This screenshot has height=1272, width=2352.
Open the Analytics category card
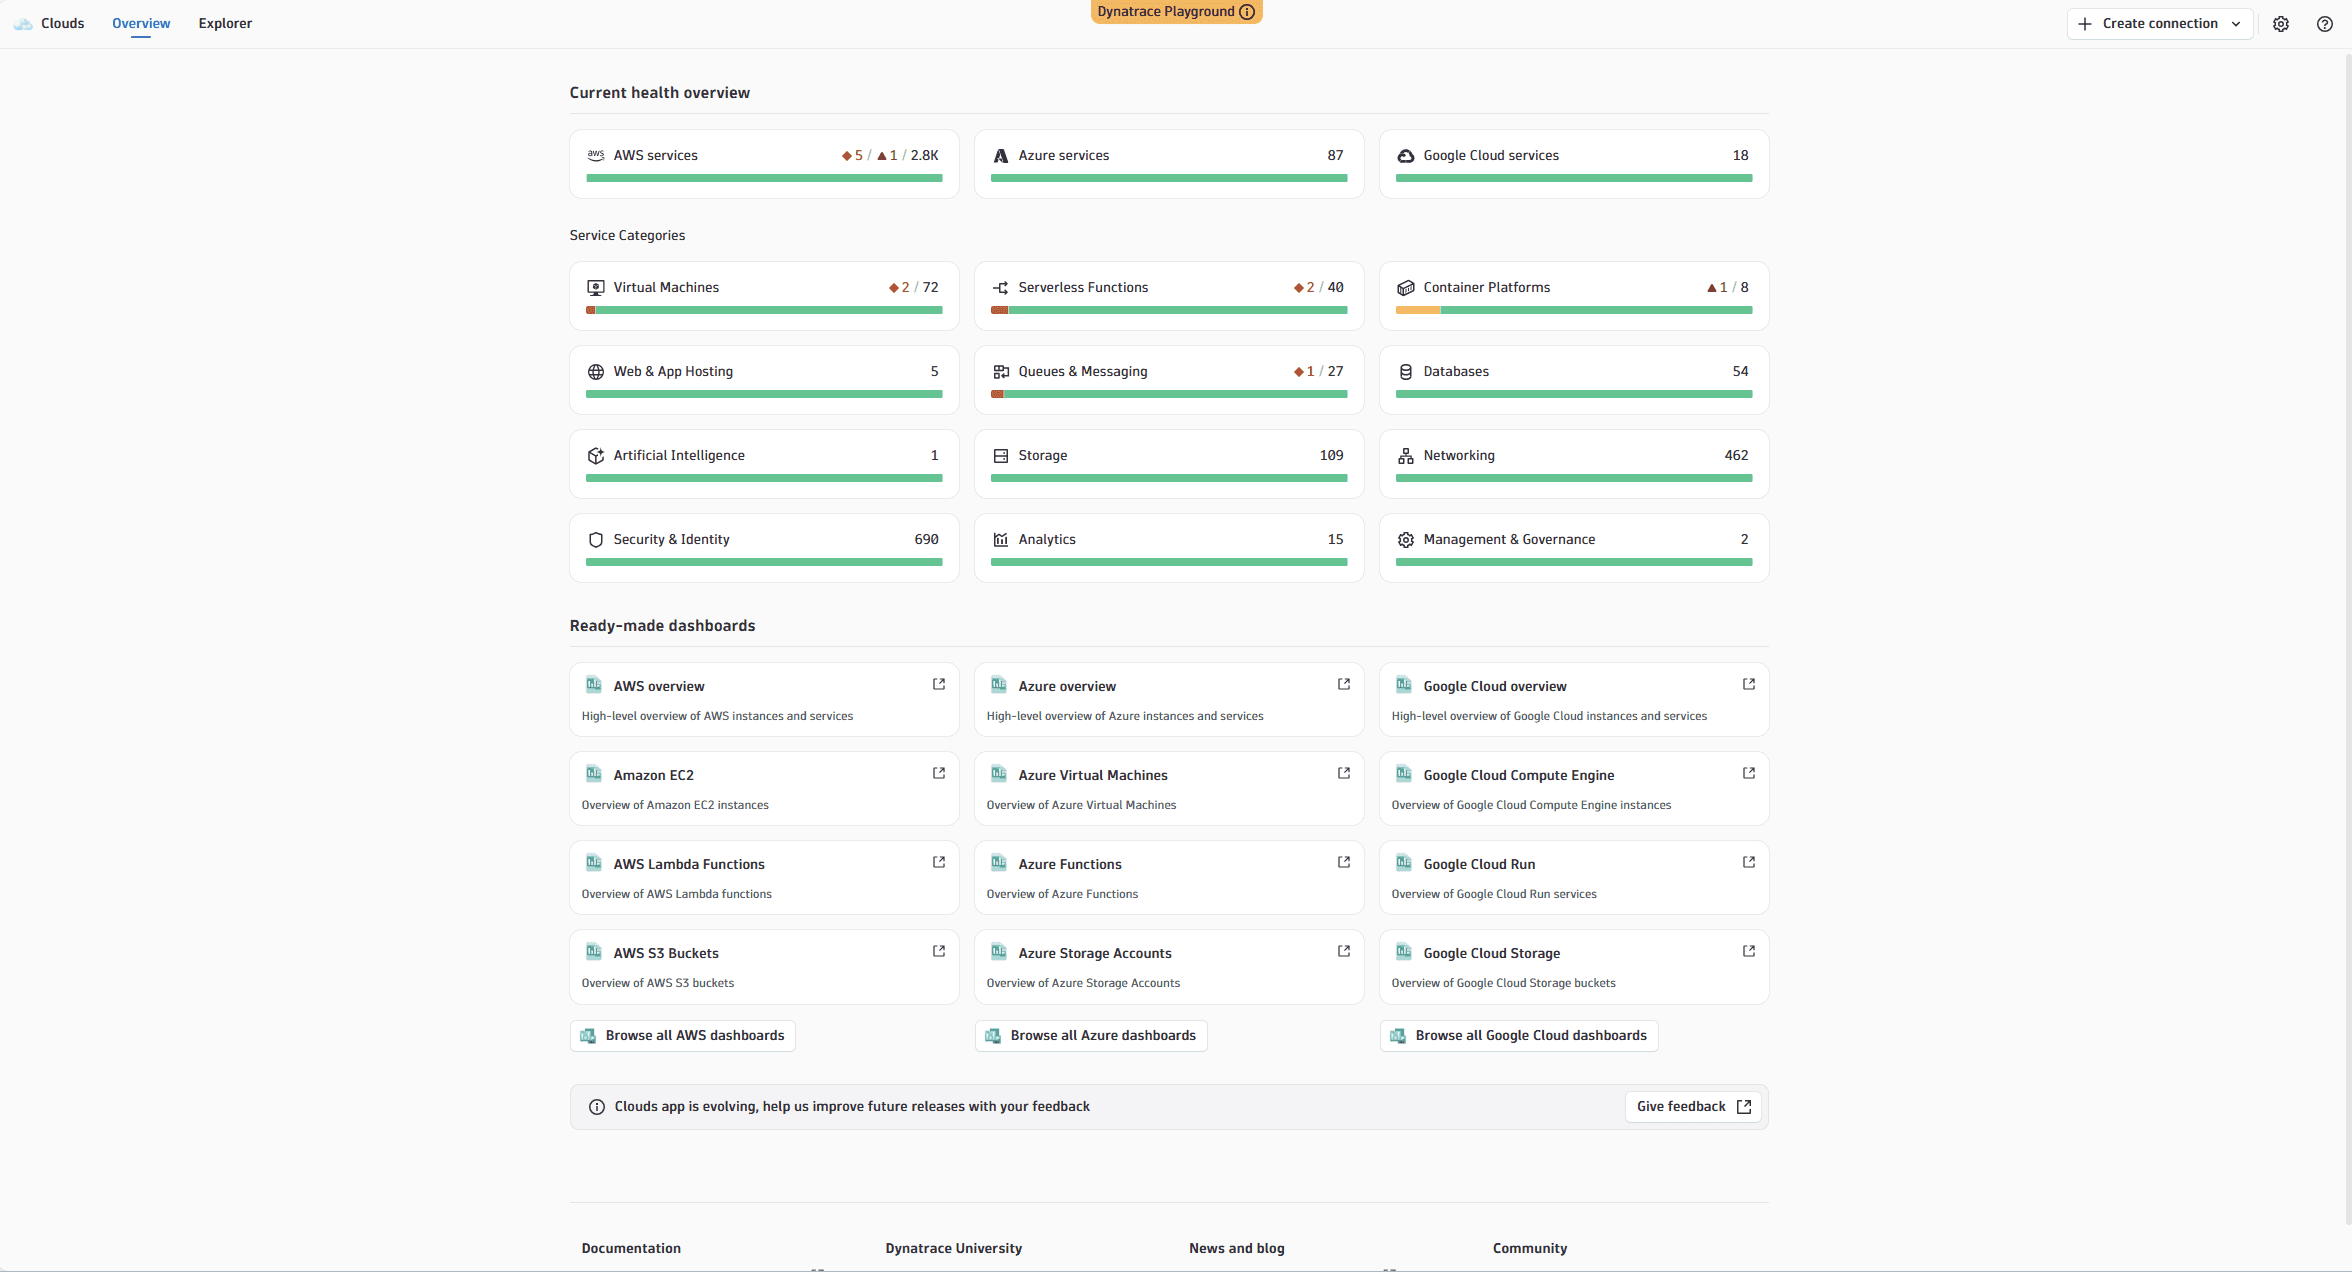pos(1169,548)
